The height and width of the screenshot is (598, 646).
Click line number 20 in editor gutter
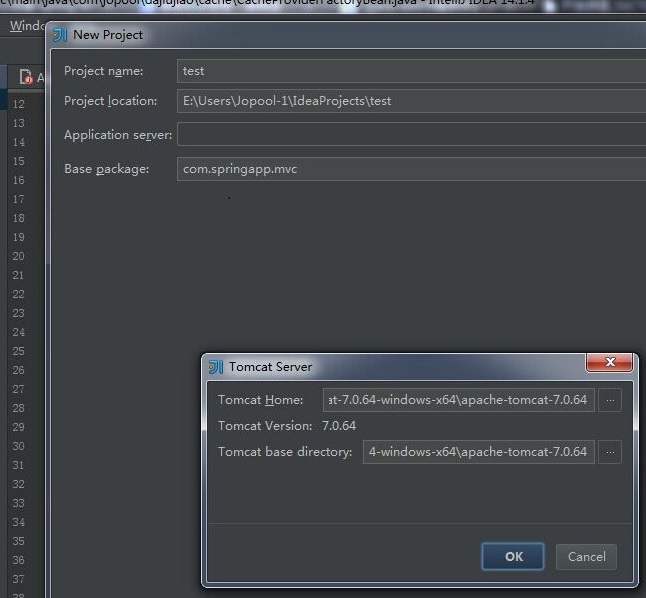point(19,256)
